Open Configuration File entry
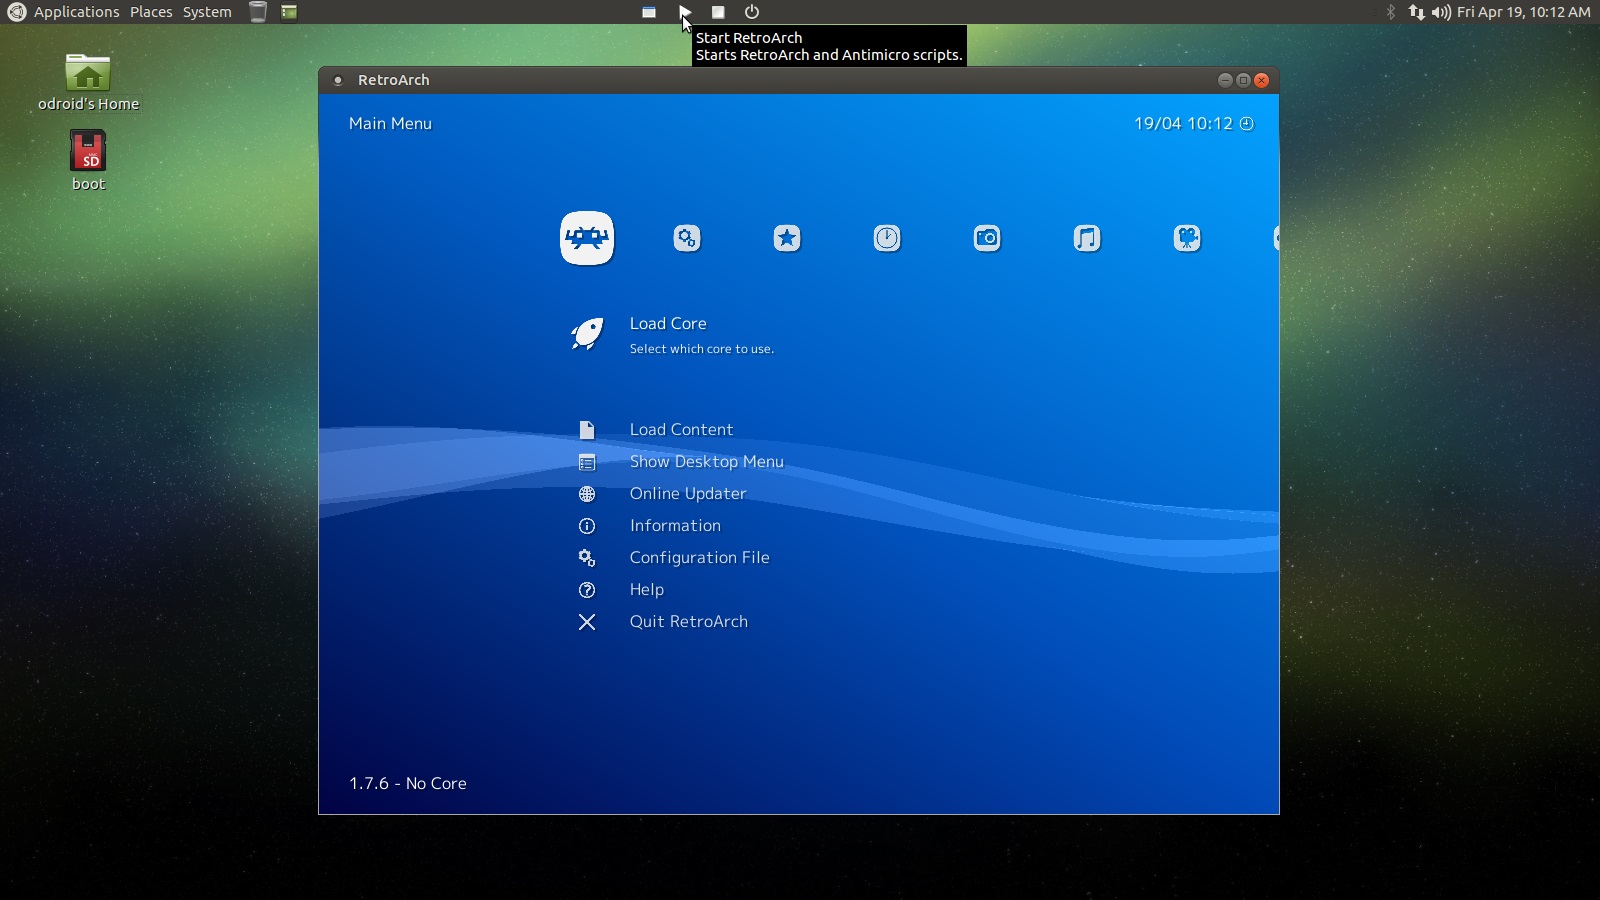Viewport: 1600px width, 900px height. coord(699,557)
